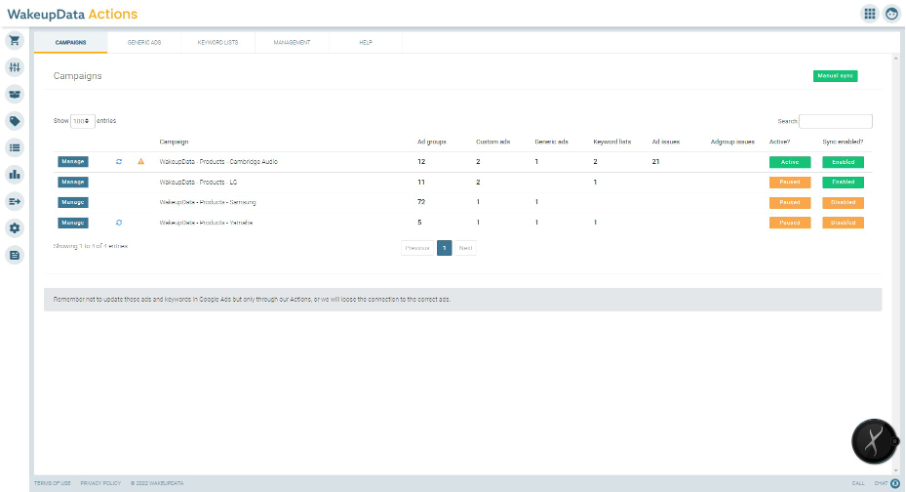Click the Call link in footer
This screenshot has width=906, height=492.
point(858,483)
